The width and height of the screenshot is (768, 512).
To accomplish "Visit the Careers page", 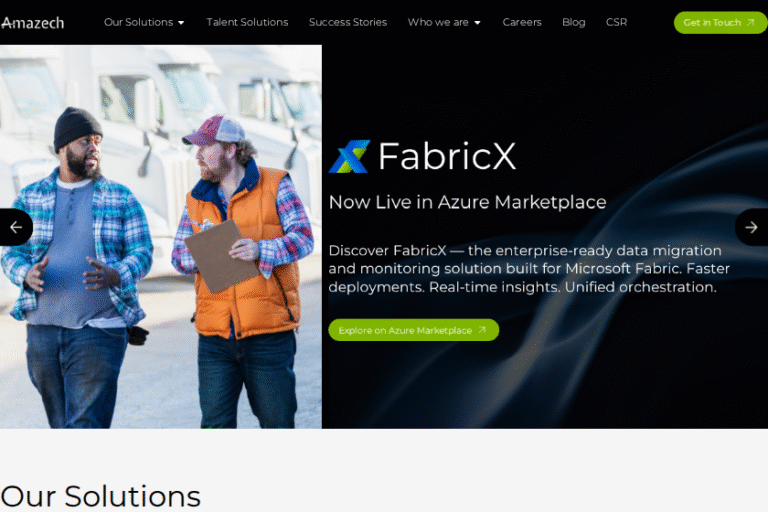I will pos(521,22).
